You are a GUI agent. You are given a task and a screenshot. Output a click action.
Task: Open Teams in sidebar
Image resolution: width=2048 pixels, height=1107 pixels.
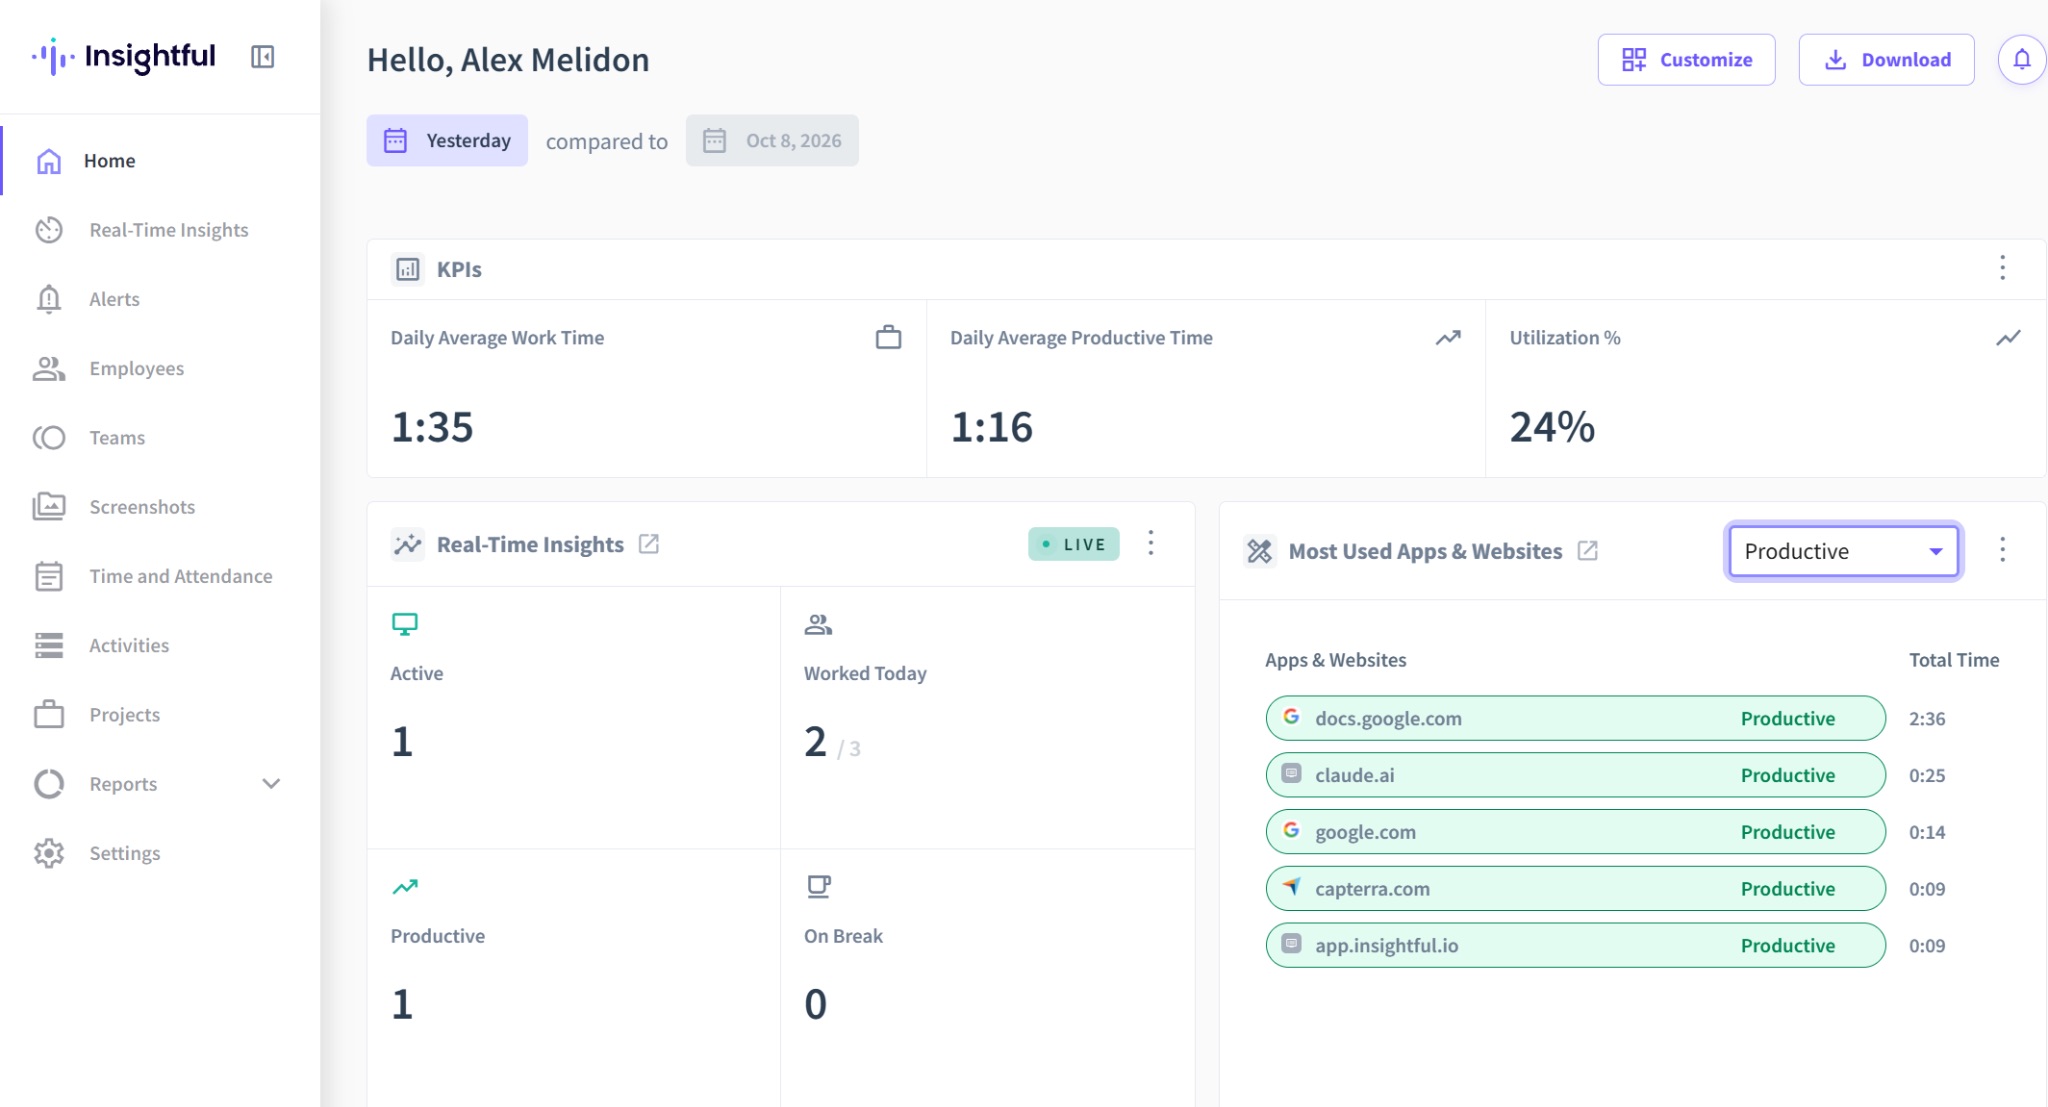(x=160, y=438)
